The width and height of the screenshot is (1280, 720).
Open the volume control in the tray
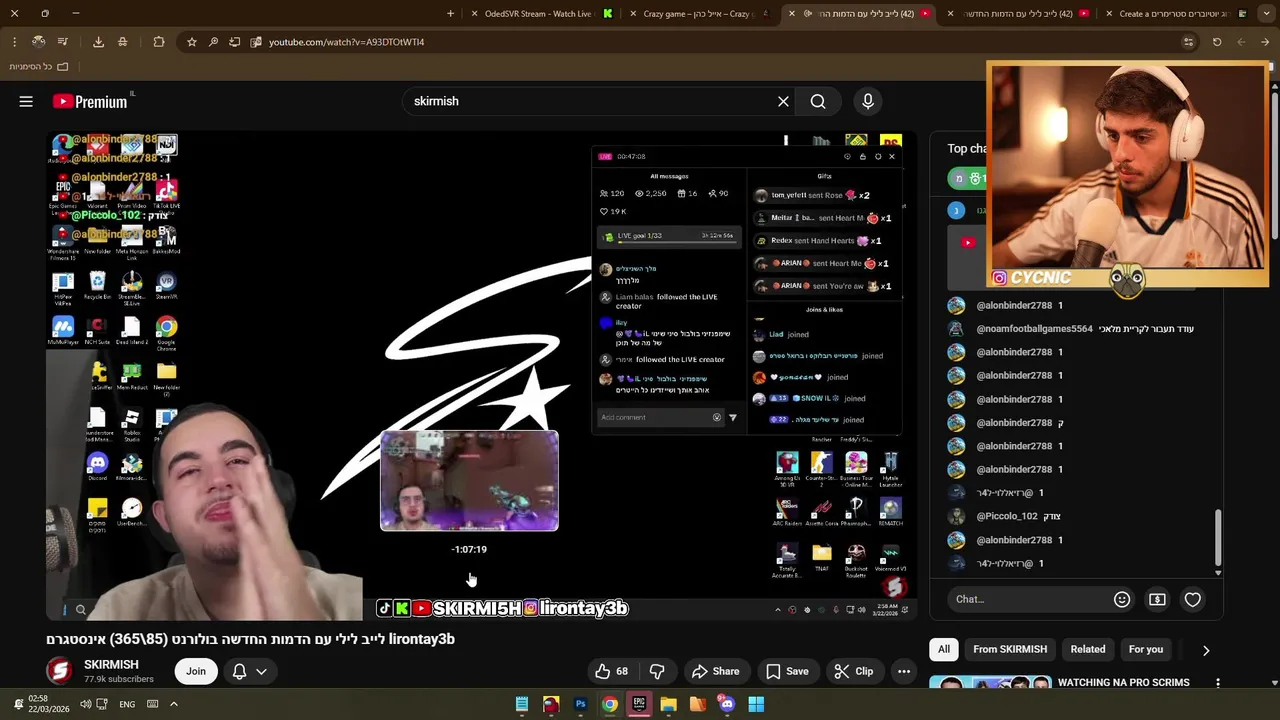click(86, 704)
